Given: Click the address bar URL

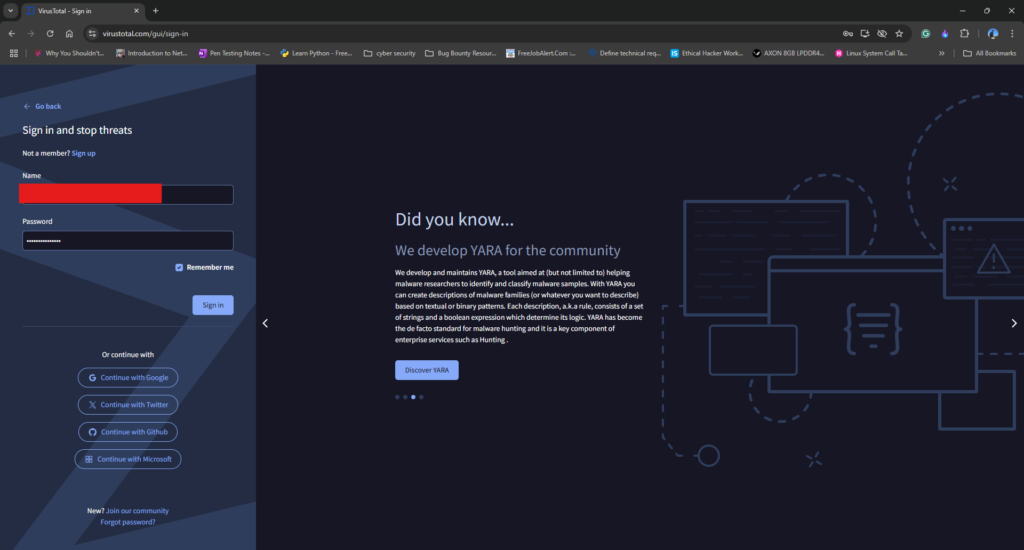Looking at the screenshot, I should (x=145, y=33).
